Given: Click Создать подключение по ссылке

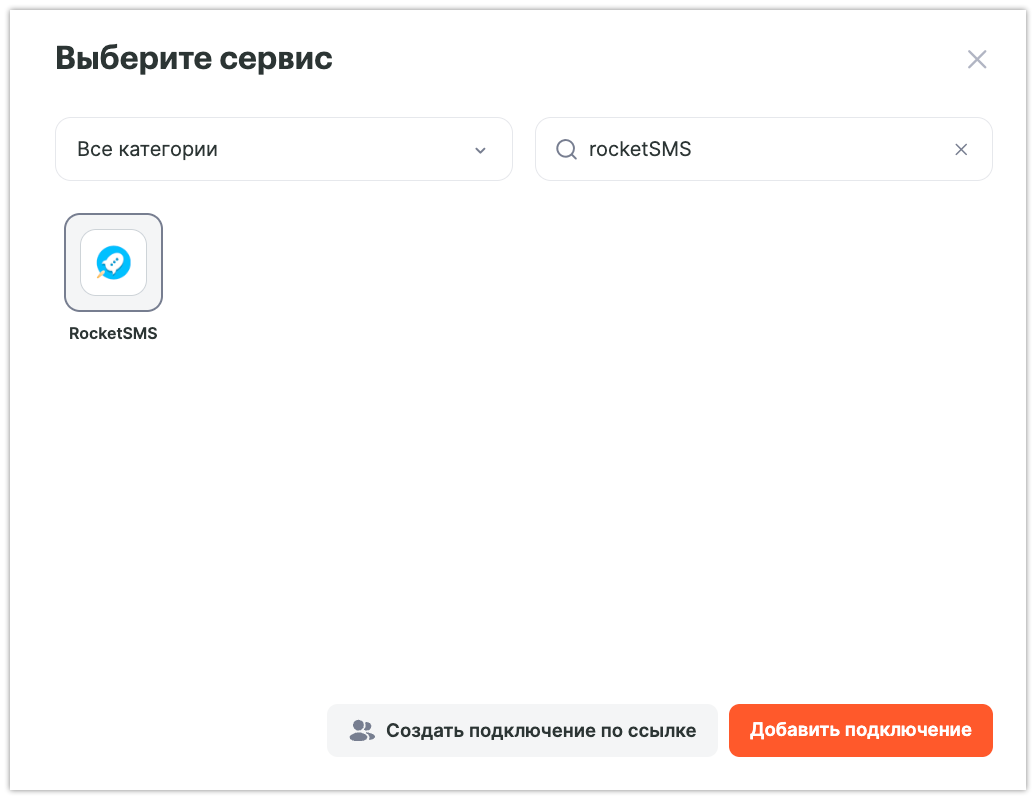Looking at the screenshot, I should coord(522,730).
